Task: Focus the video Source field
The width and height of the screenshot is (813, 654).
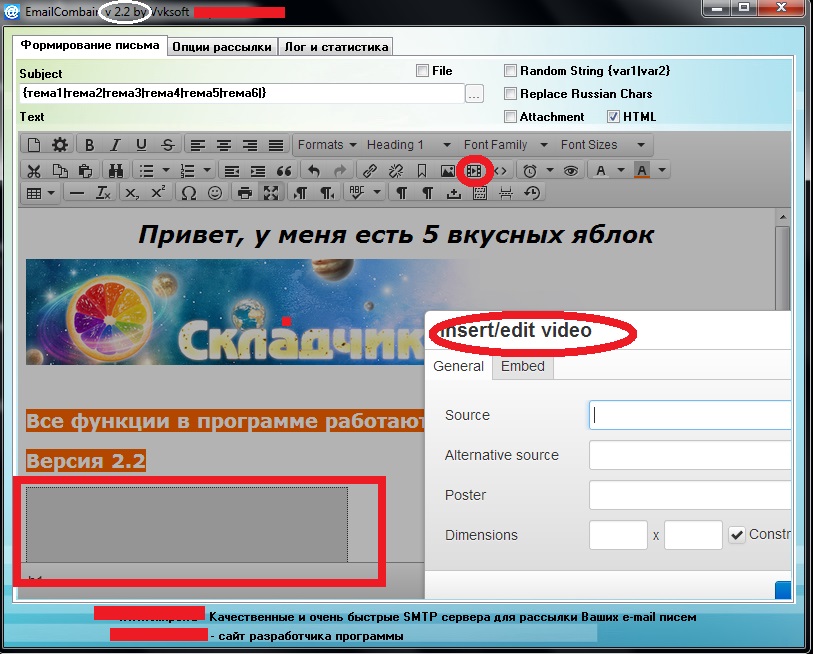Action: tap(690, 415)
